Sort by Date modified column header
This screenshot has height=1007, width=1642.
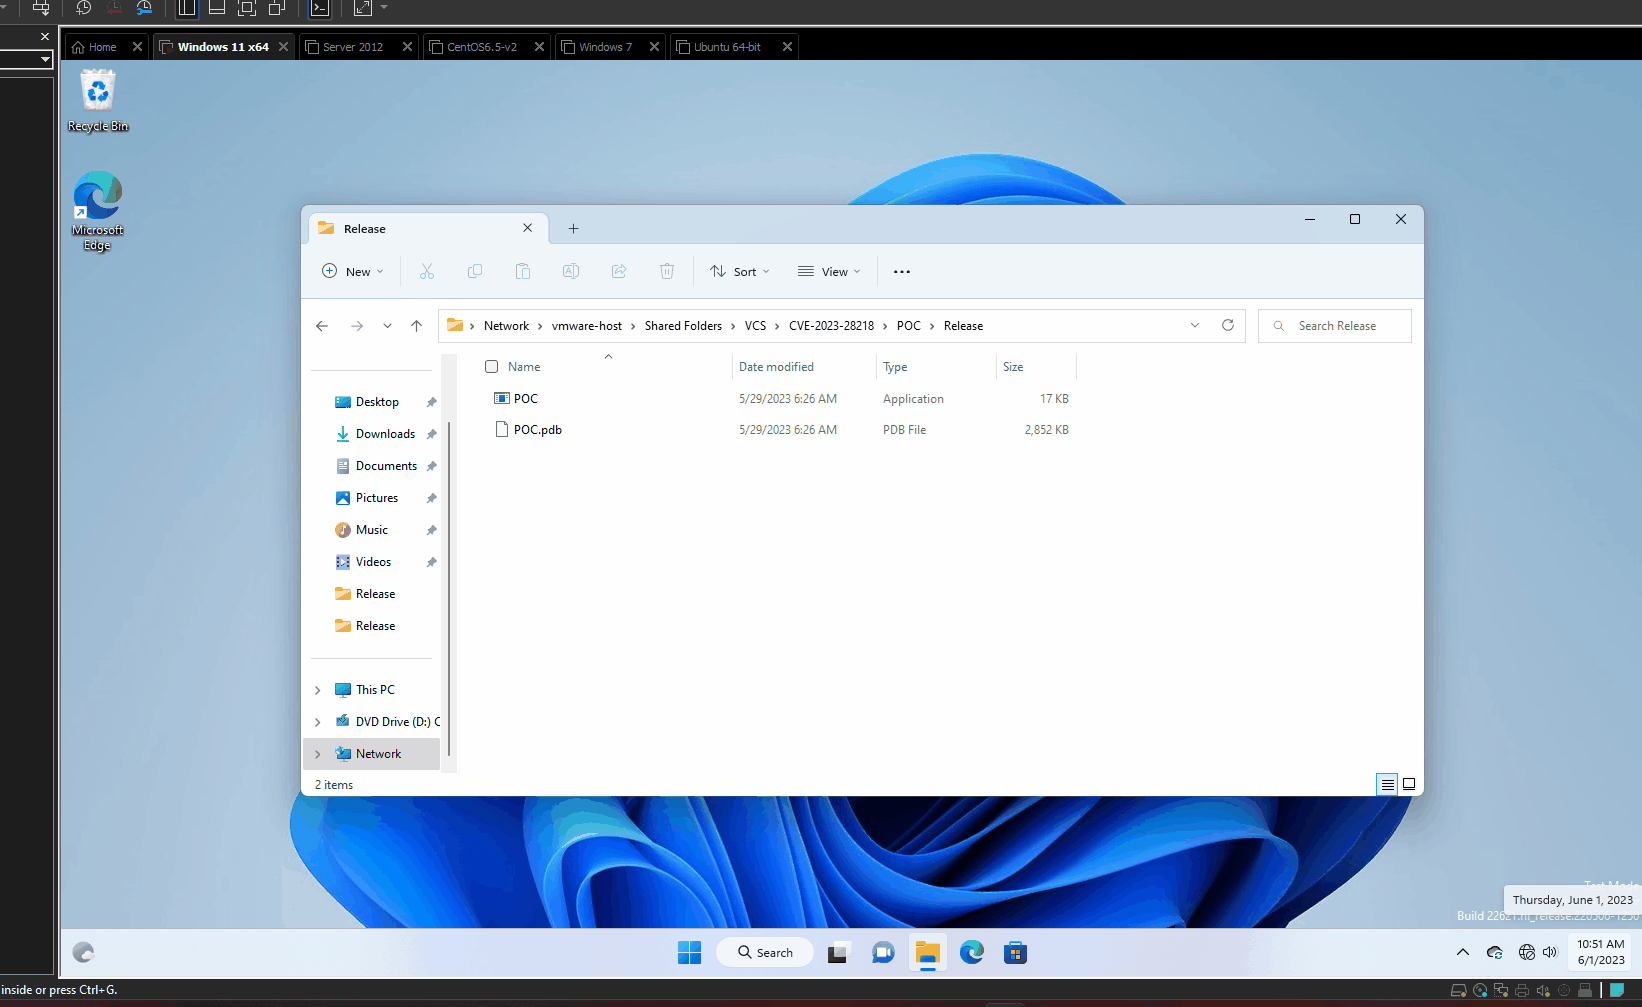[804, 367]
